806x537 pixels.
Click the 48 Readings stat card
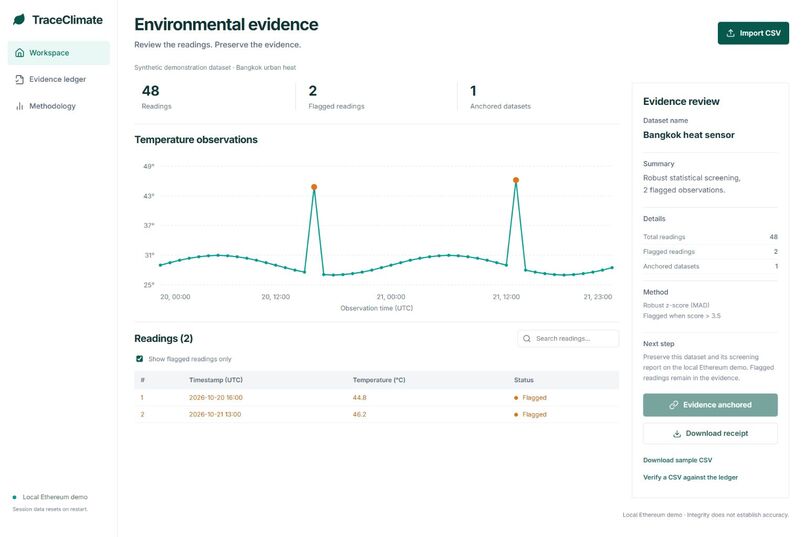point(215,97)
